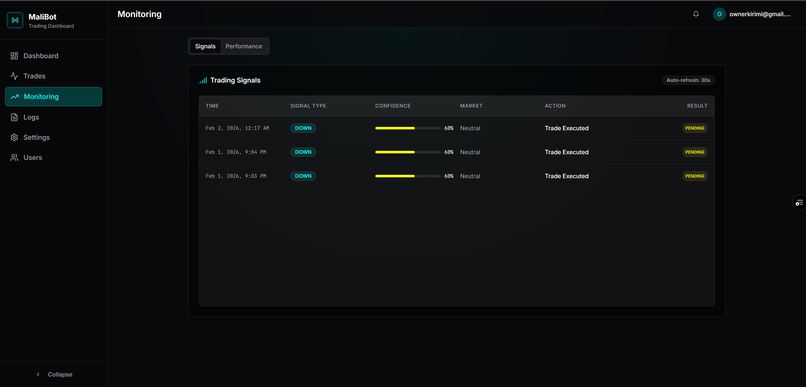The height and width of the screenshot is (387, 806).
Task: Click Trade Executed in the 9:04 PM row
Action: [566, 152]
